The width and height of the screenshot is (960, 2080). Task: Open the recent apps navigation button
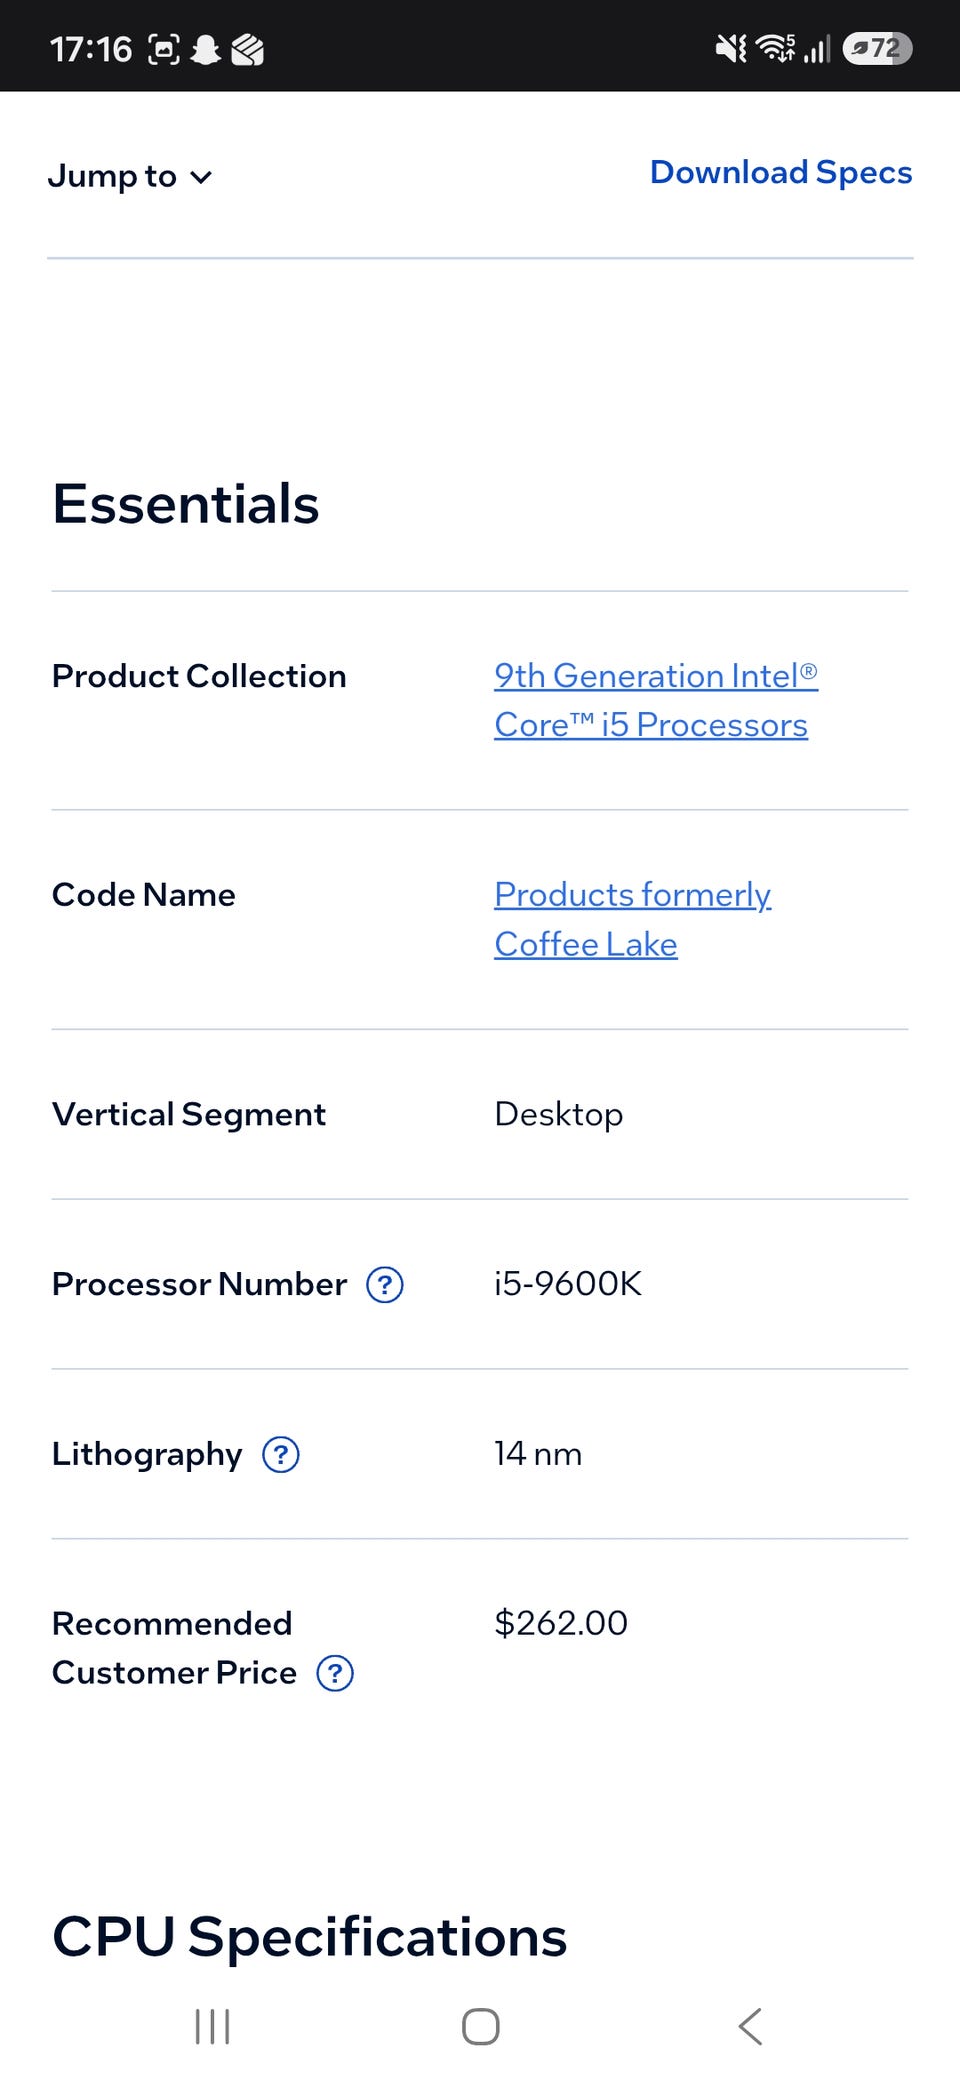click(212, 2027)
